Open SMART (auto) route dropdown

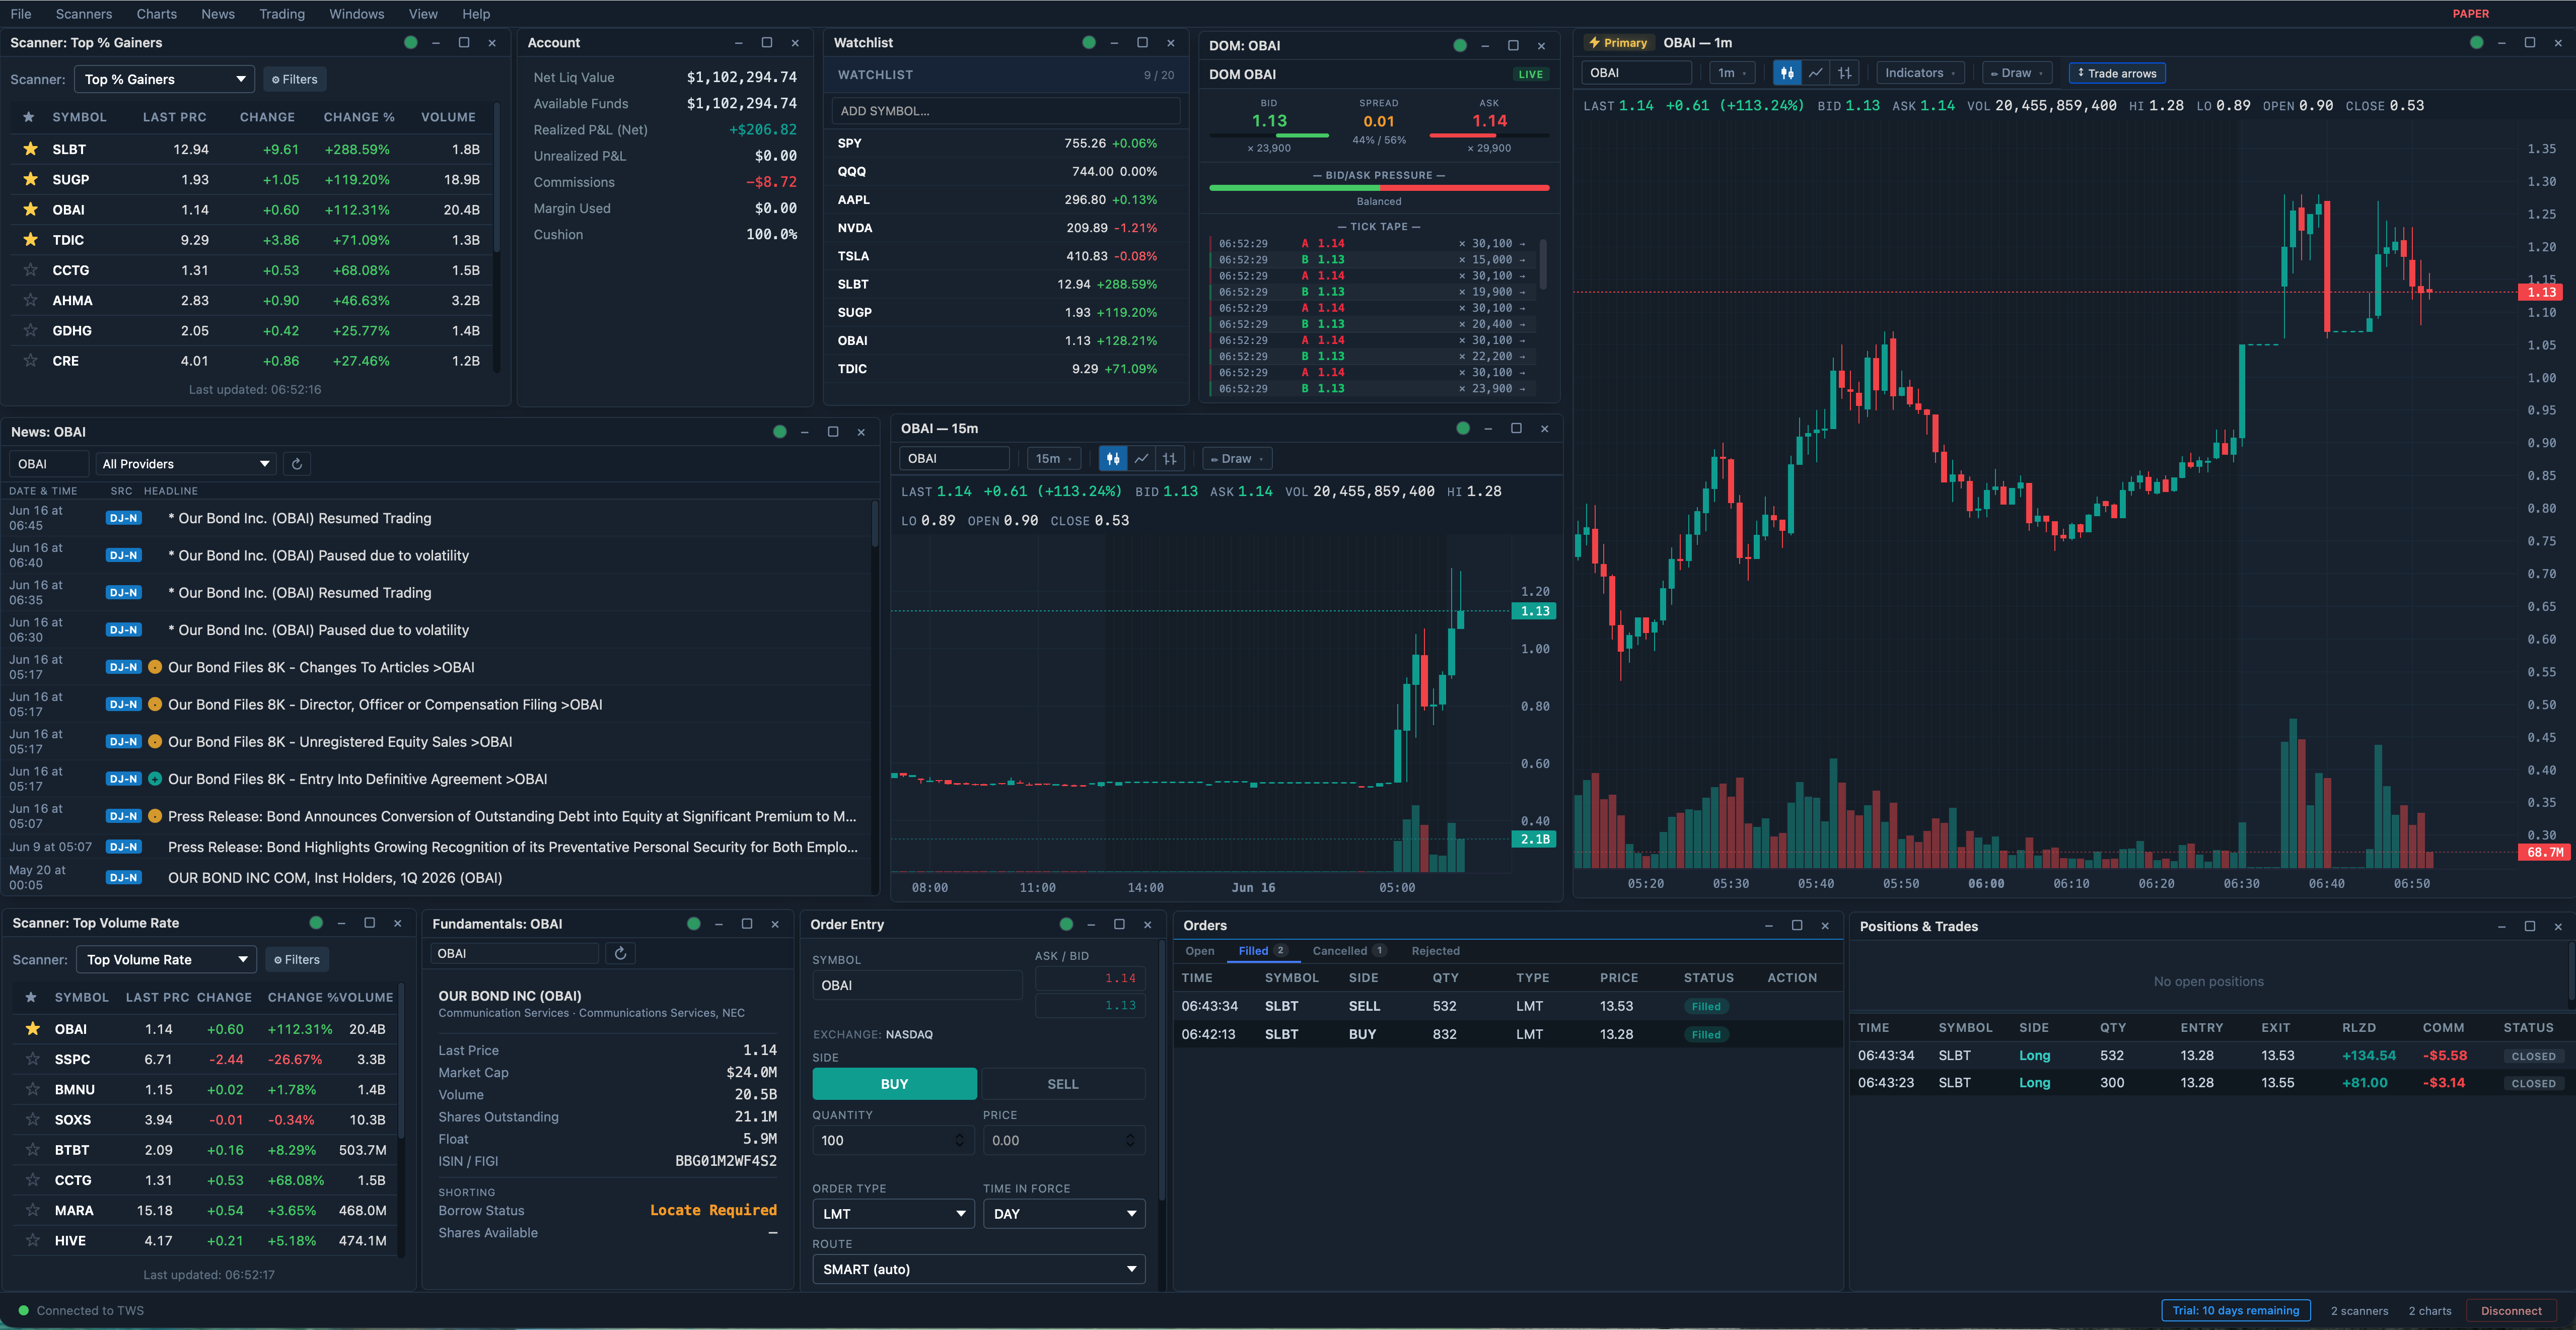pos(979,1269)
